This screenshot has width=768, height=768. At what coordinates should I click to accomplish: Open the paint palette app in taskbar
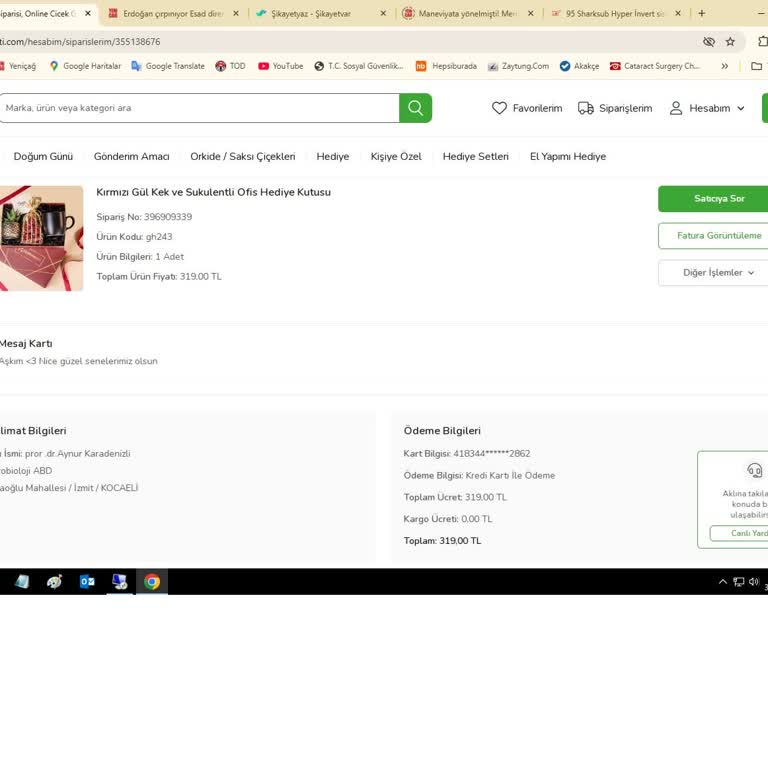(54, 581)
